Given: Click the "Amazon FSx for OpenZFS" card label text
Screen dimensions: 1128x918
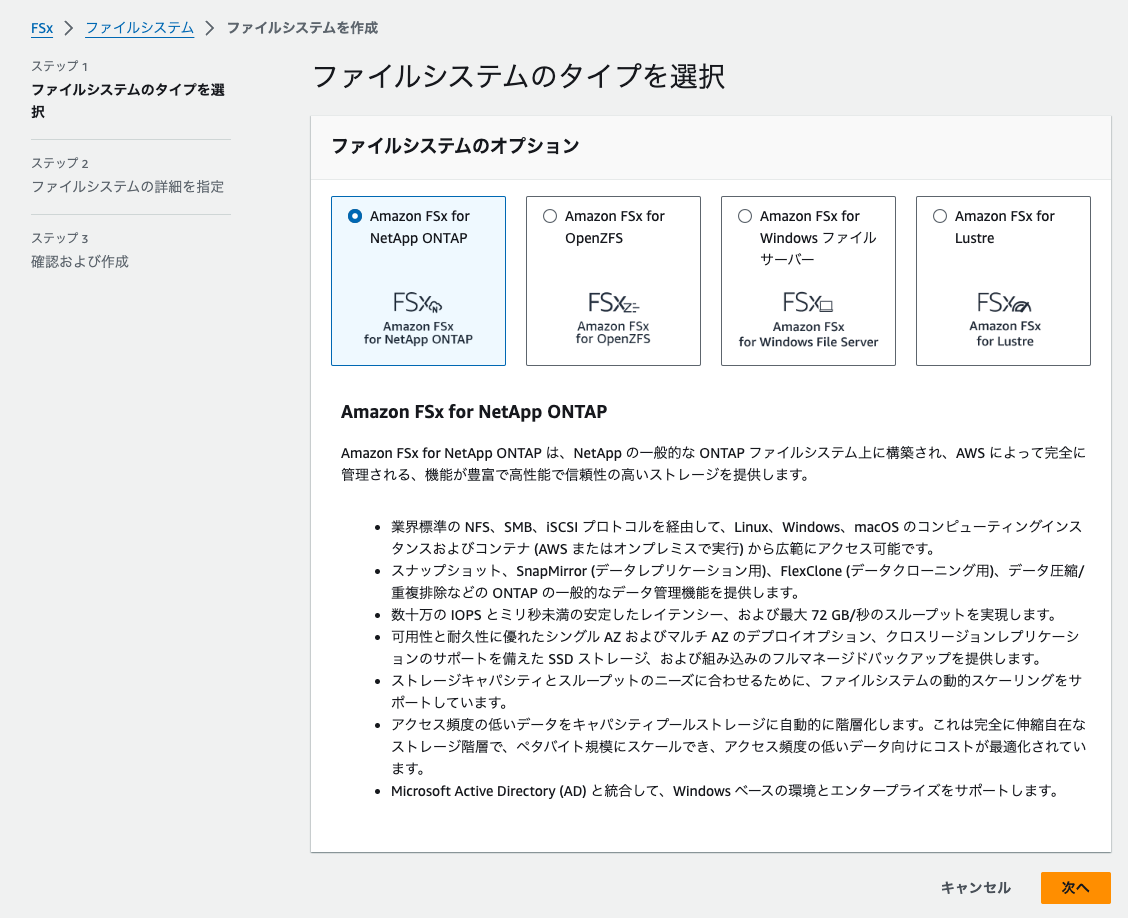Looking at the screenshot, I should tap(614, 227).
